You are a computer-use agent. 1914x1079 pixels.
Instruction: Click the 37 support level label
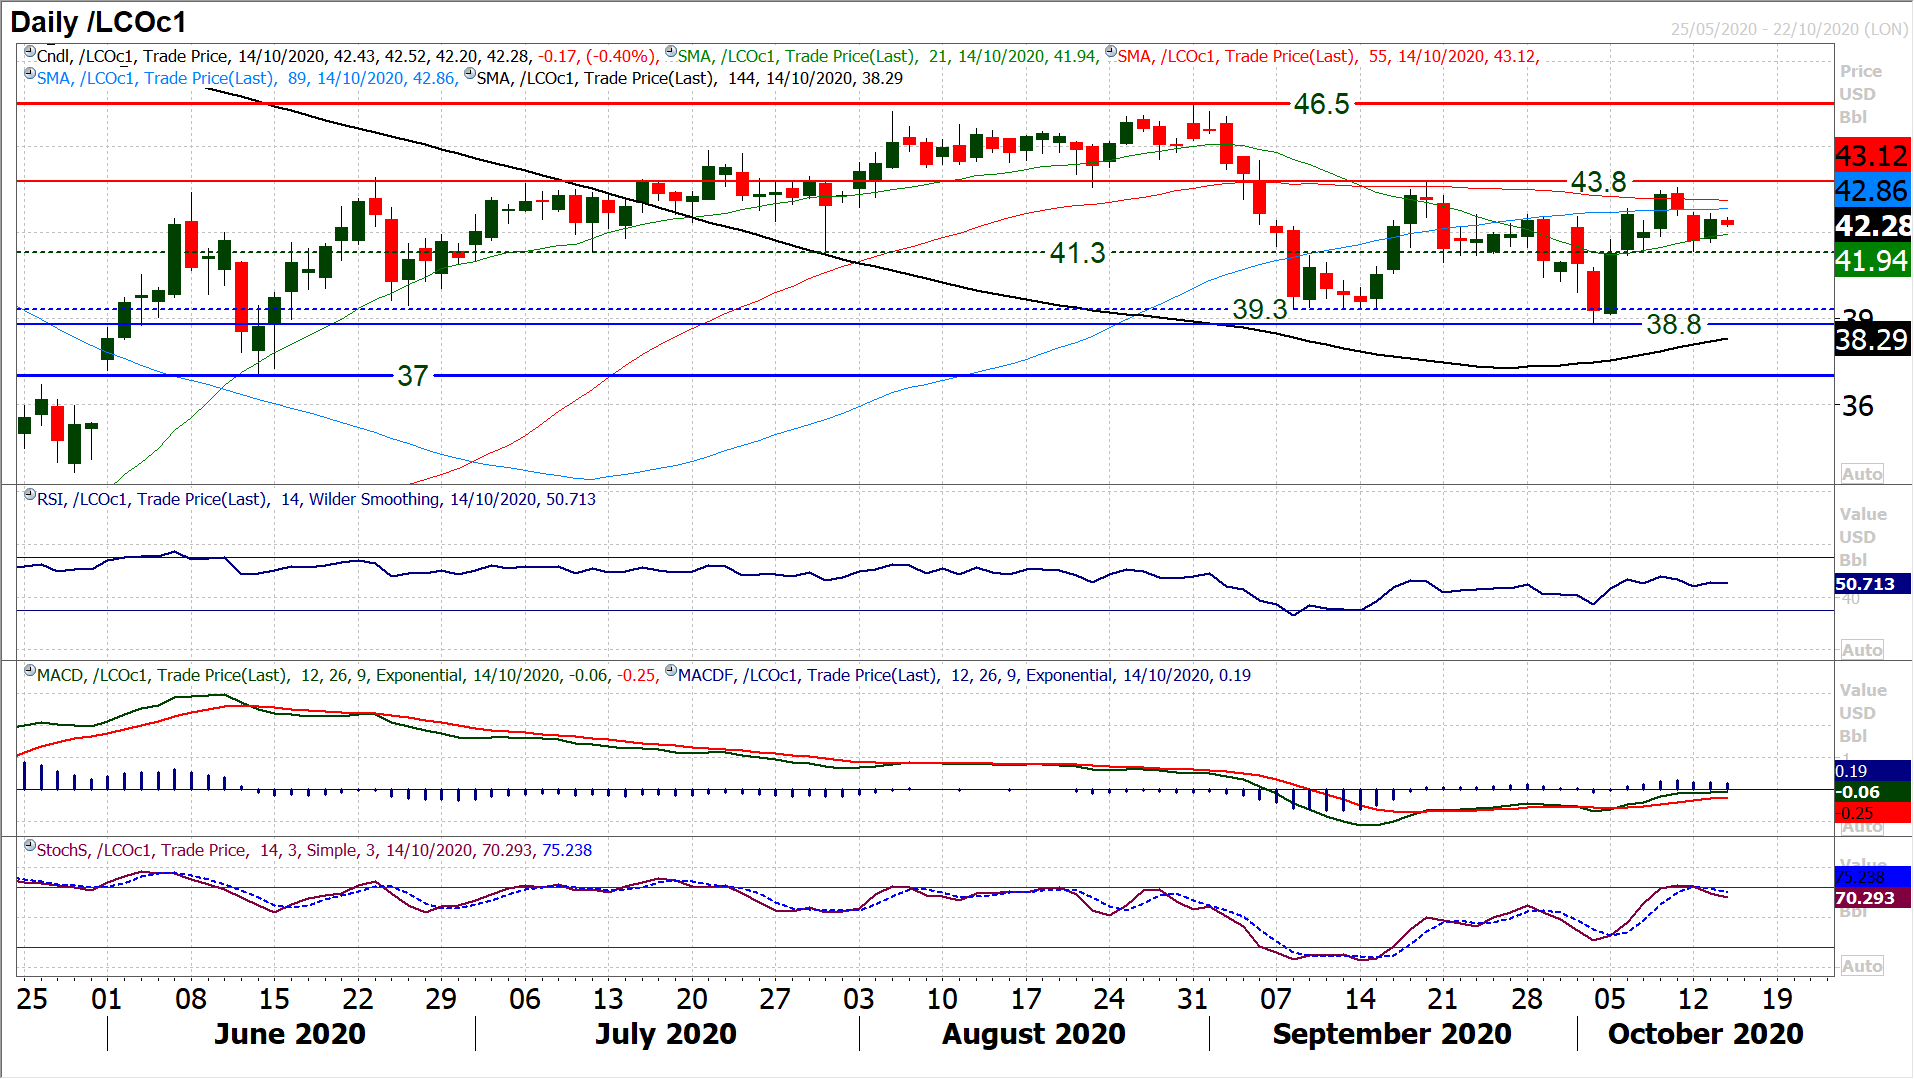412,376
